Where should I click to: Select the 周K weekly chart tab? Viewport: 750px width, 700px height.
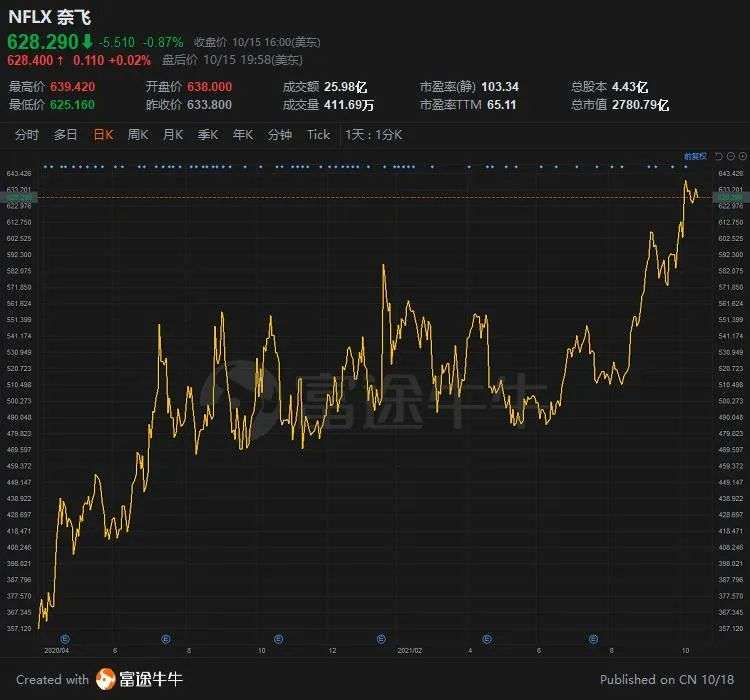(137, 135)
